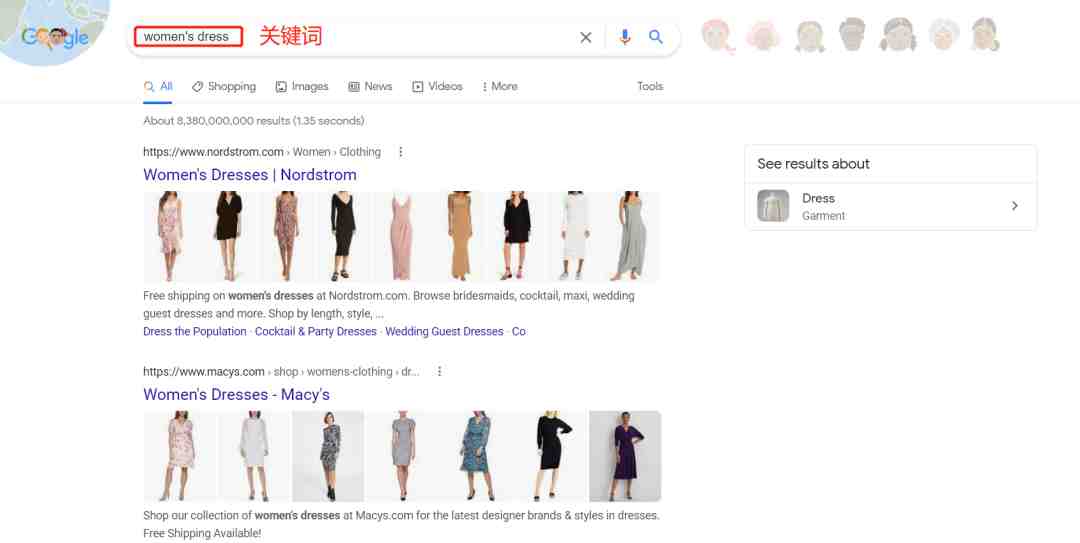The image size is (1080, 543).
Task: Follow the Dress the Population sitelink
Action: coord(195,331)
